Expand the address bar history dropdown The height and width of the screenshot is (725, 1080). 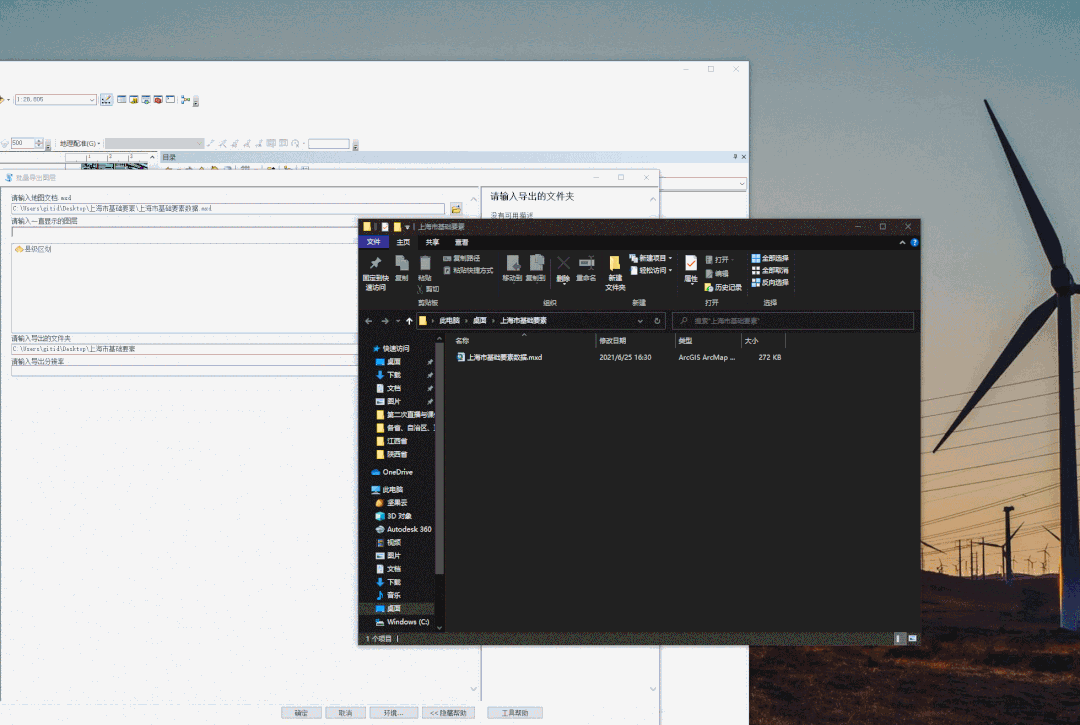(x=640, y=321)
